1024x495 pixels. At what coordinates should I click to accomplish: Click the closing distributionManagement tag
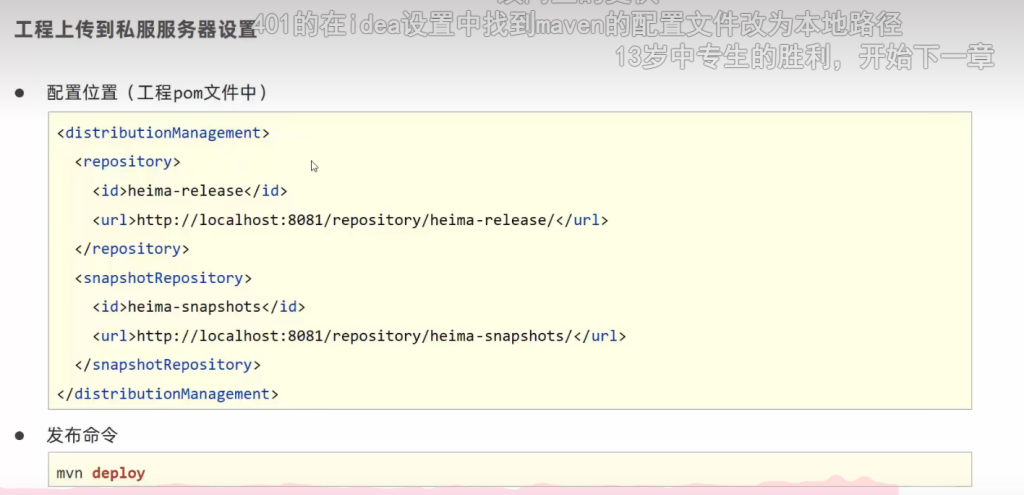pyautogui.click(x=168, y=393)
